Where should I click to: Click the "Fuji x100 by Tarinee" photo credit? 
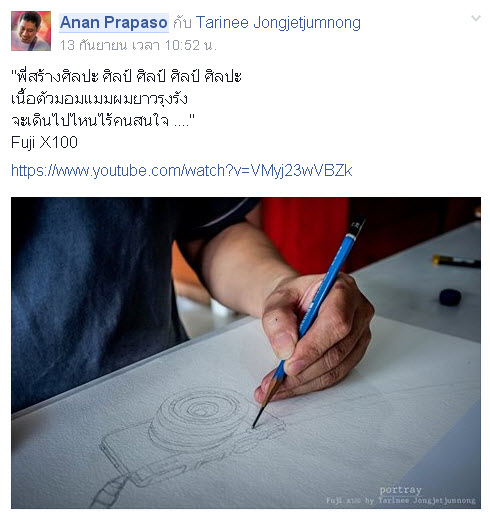coord(401,500)
